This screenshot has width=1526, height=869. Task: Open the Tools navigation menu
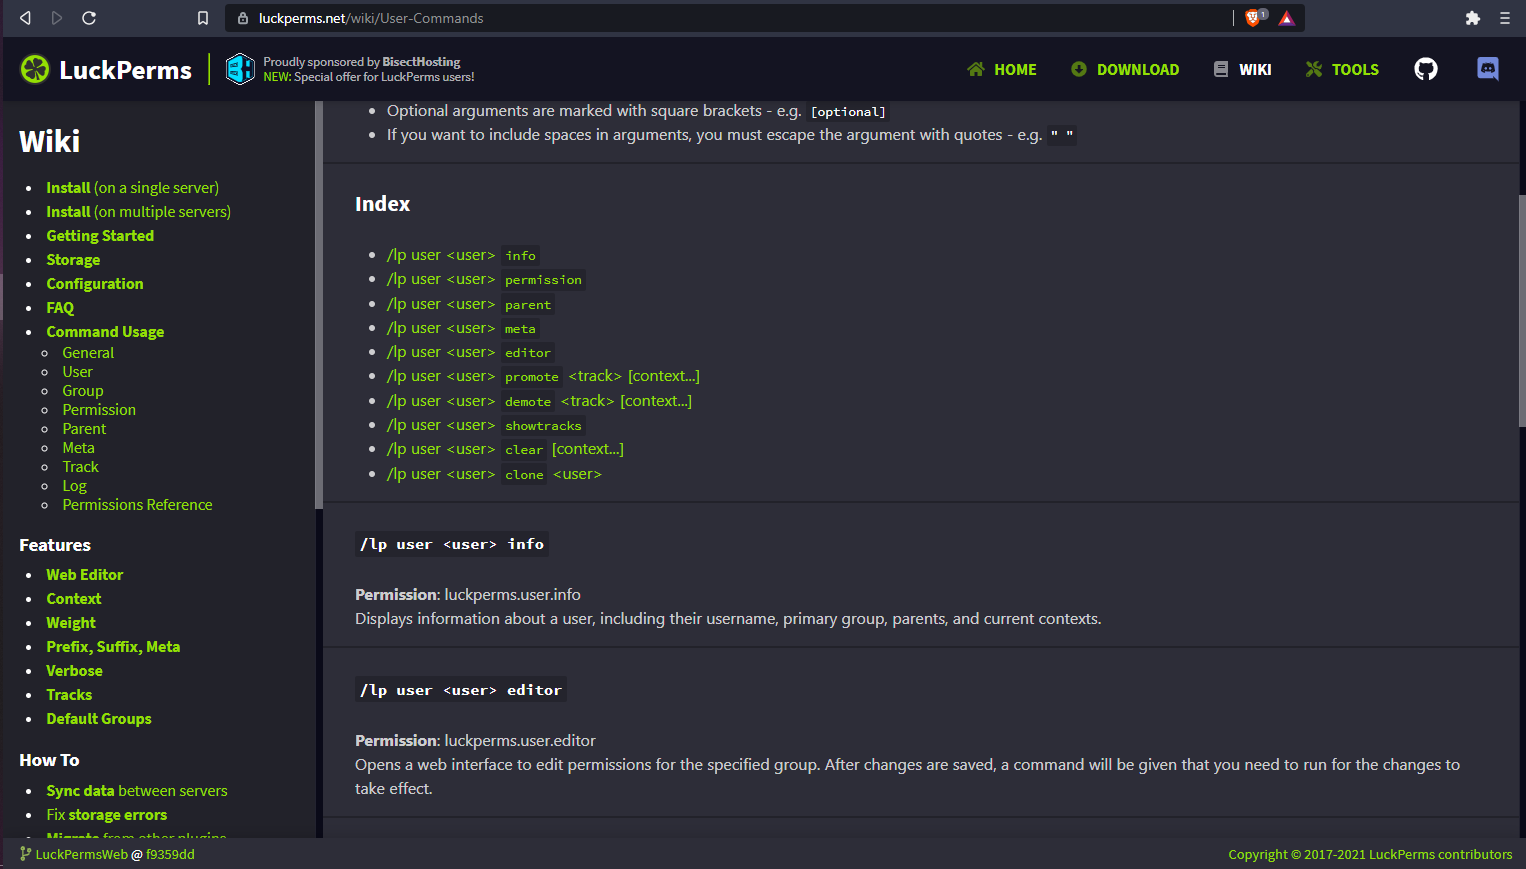tap(1342, 70)
